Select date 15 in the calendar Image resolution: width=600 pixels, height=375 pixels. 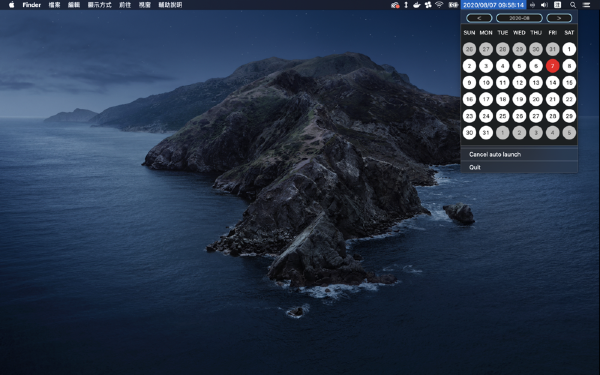tap(569, 82)
